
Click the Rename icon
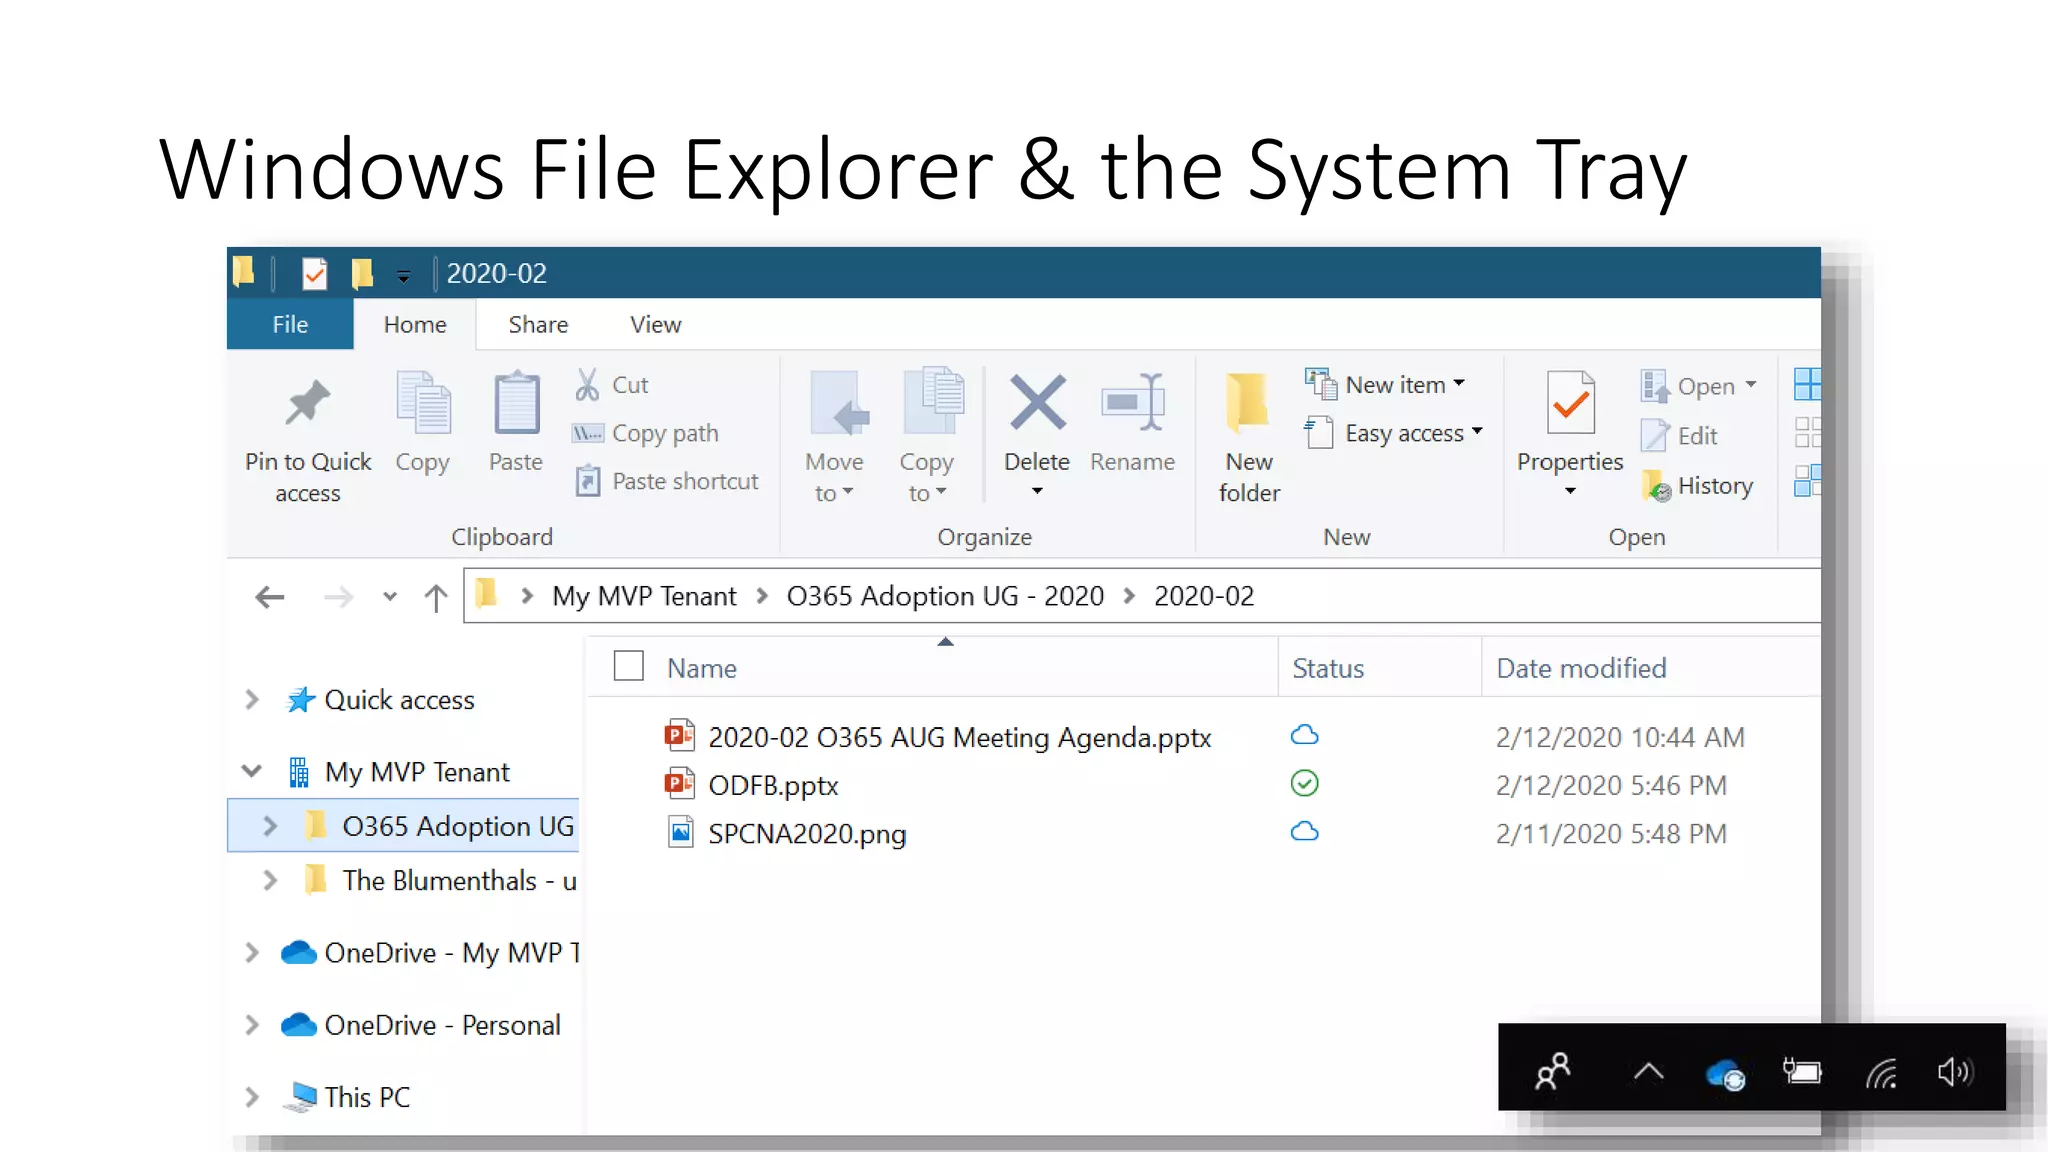pos(1133,402)
